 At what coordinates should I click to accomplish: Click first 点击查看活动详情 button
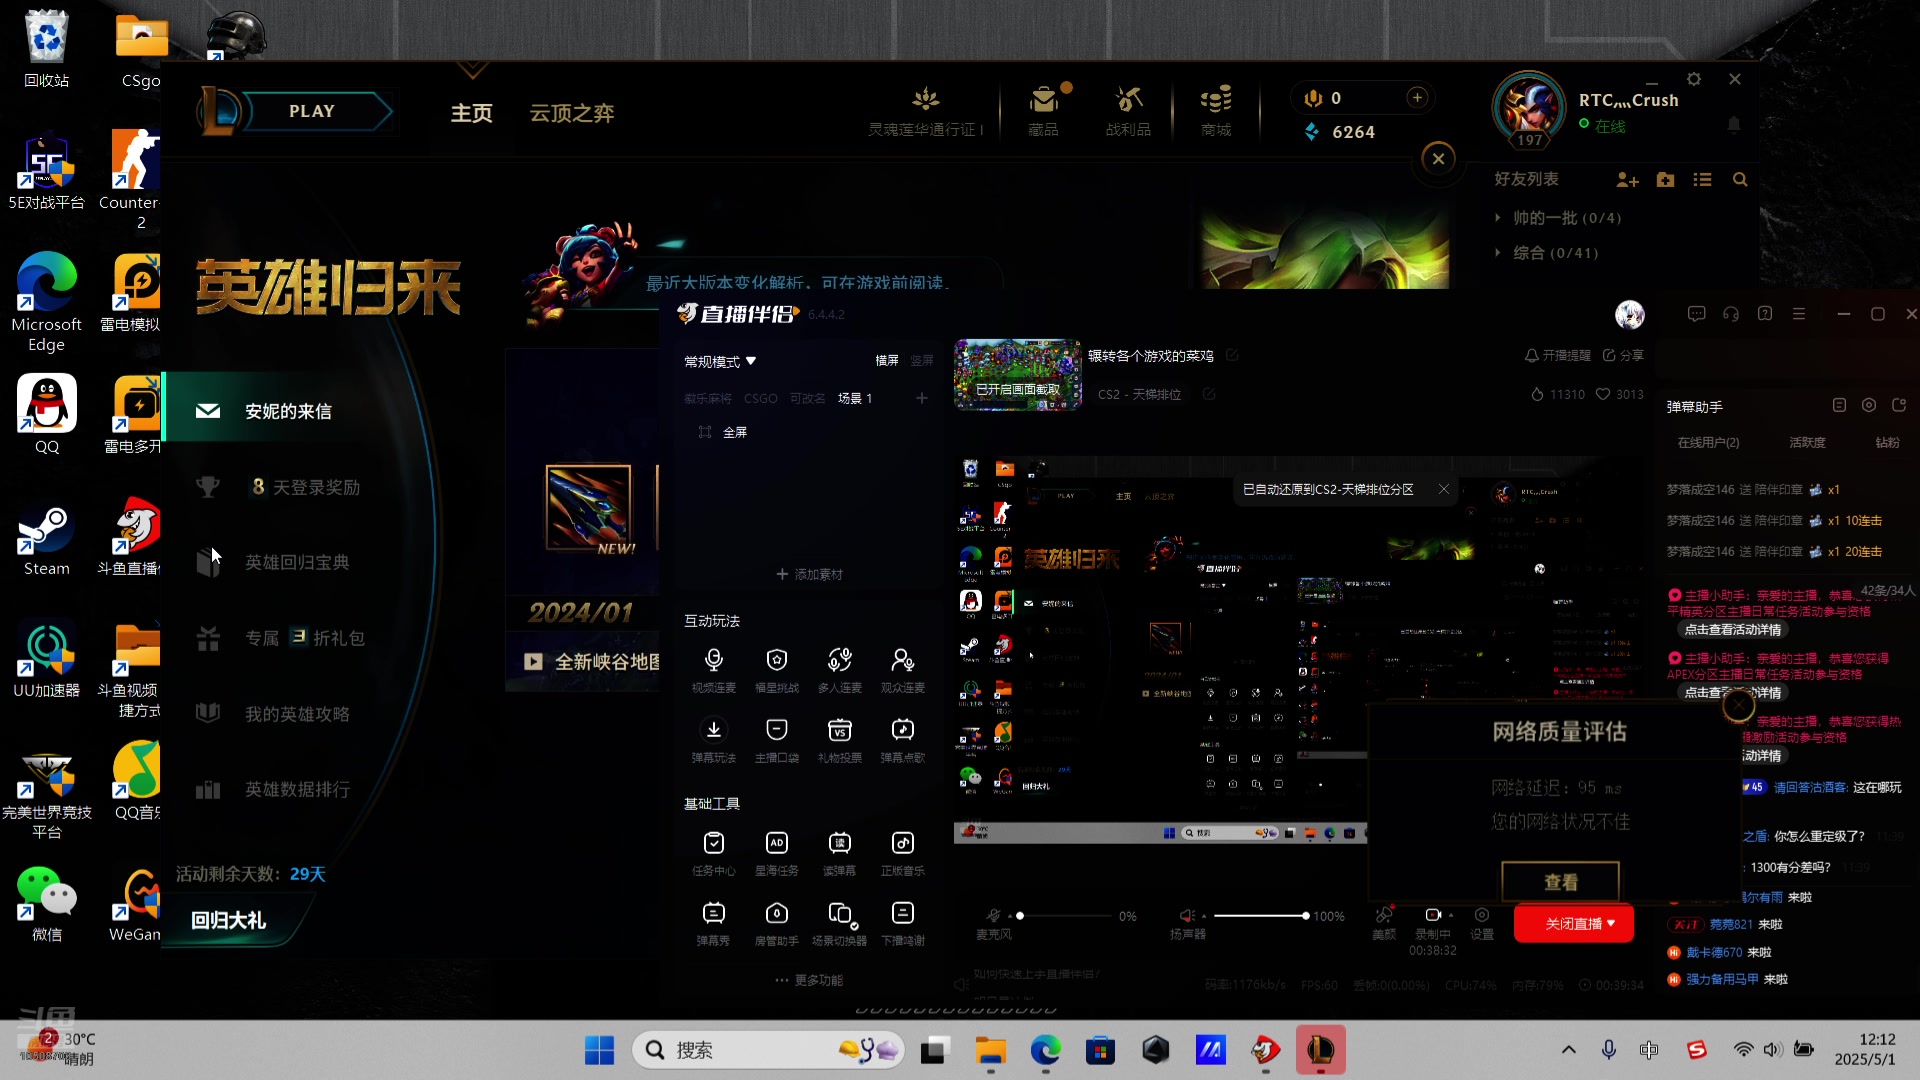point(1732,630)
